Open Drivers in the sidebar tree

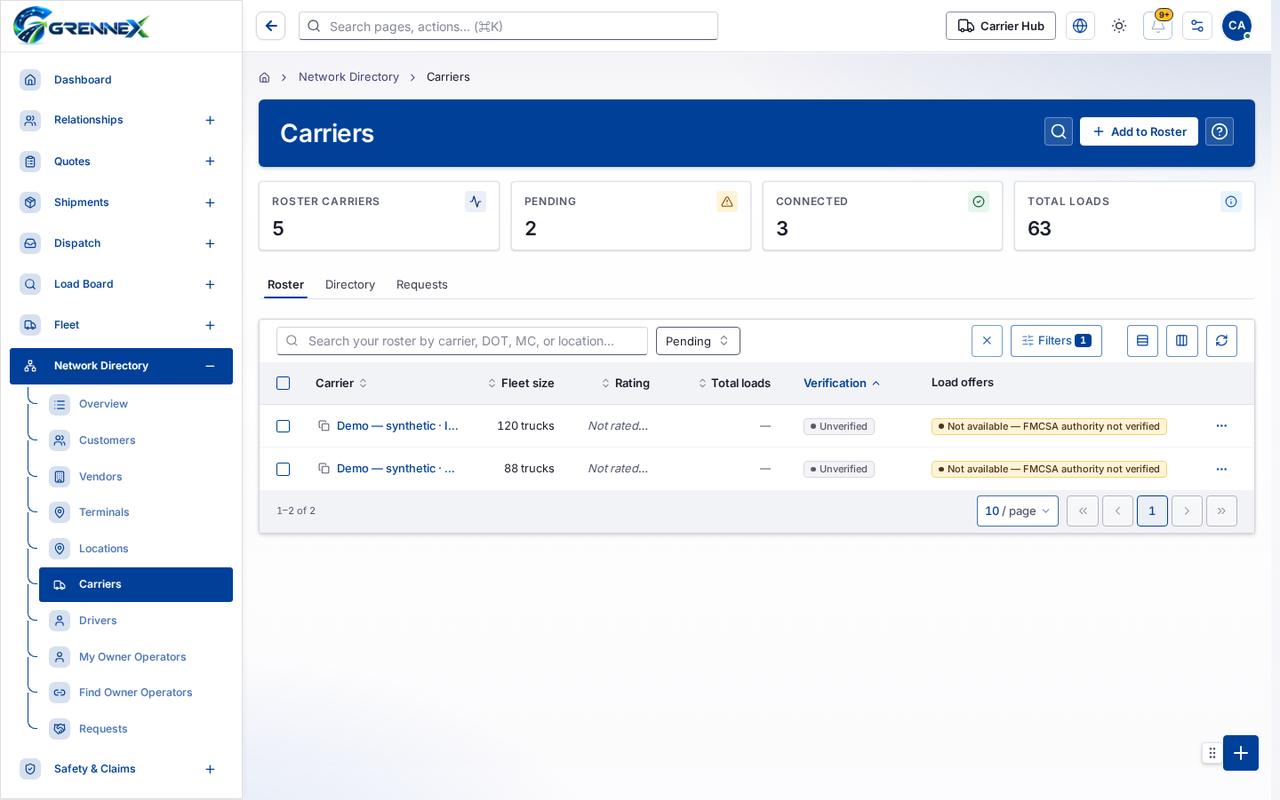click(x=136, y=621)
